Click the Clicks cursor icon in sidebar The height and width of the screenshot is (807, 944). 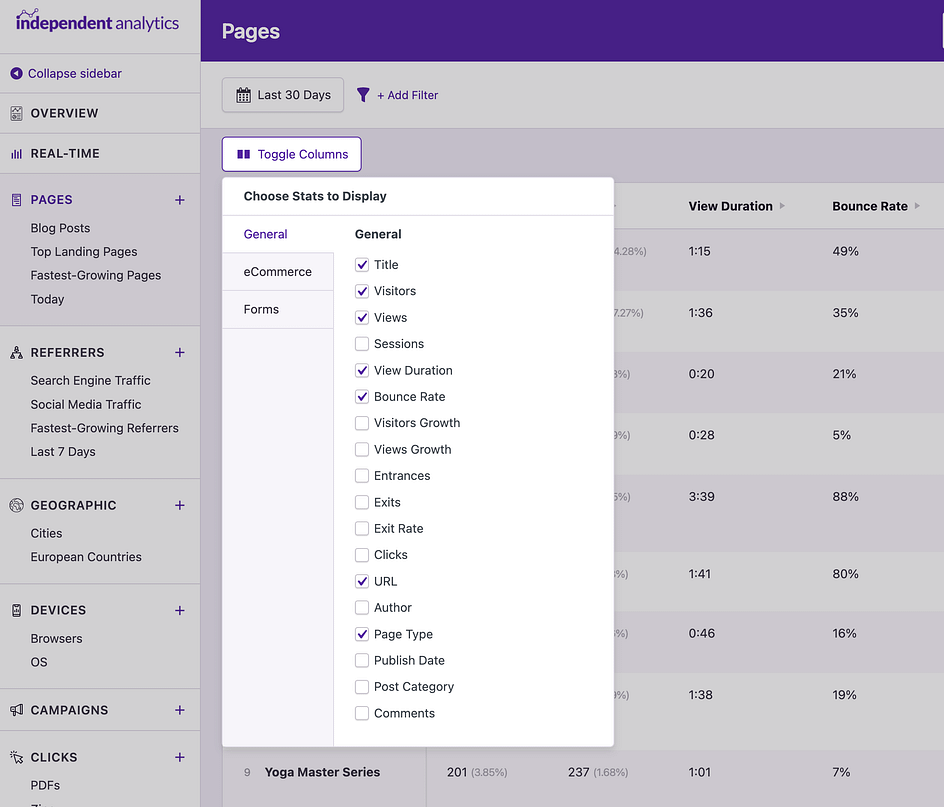16,757
